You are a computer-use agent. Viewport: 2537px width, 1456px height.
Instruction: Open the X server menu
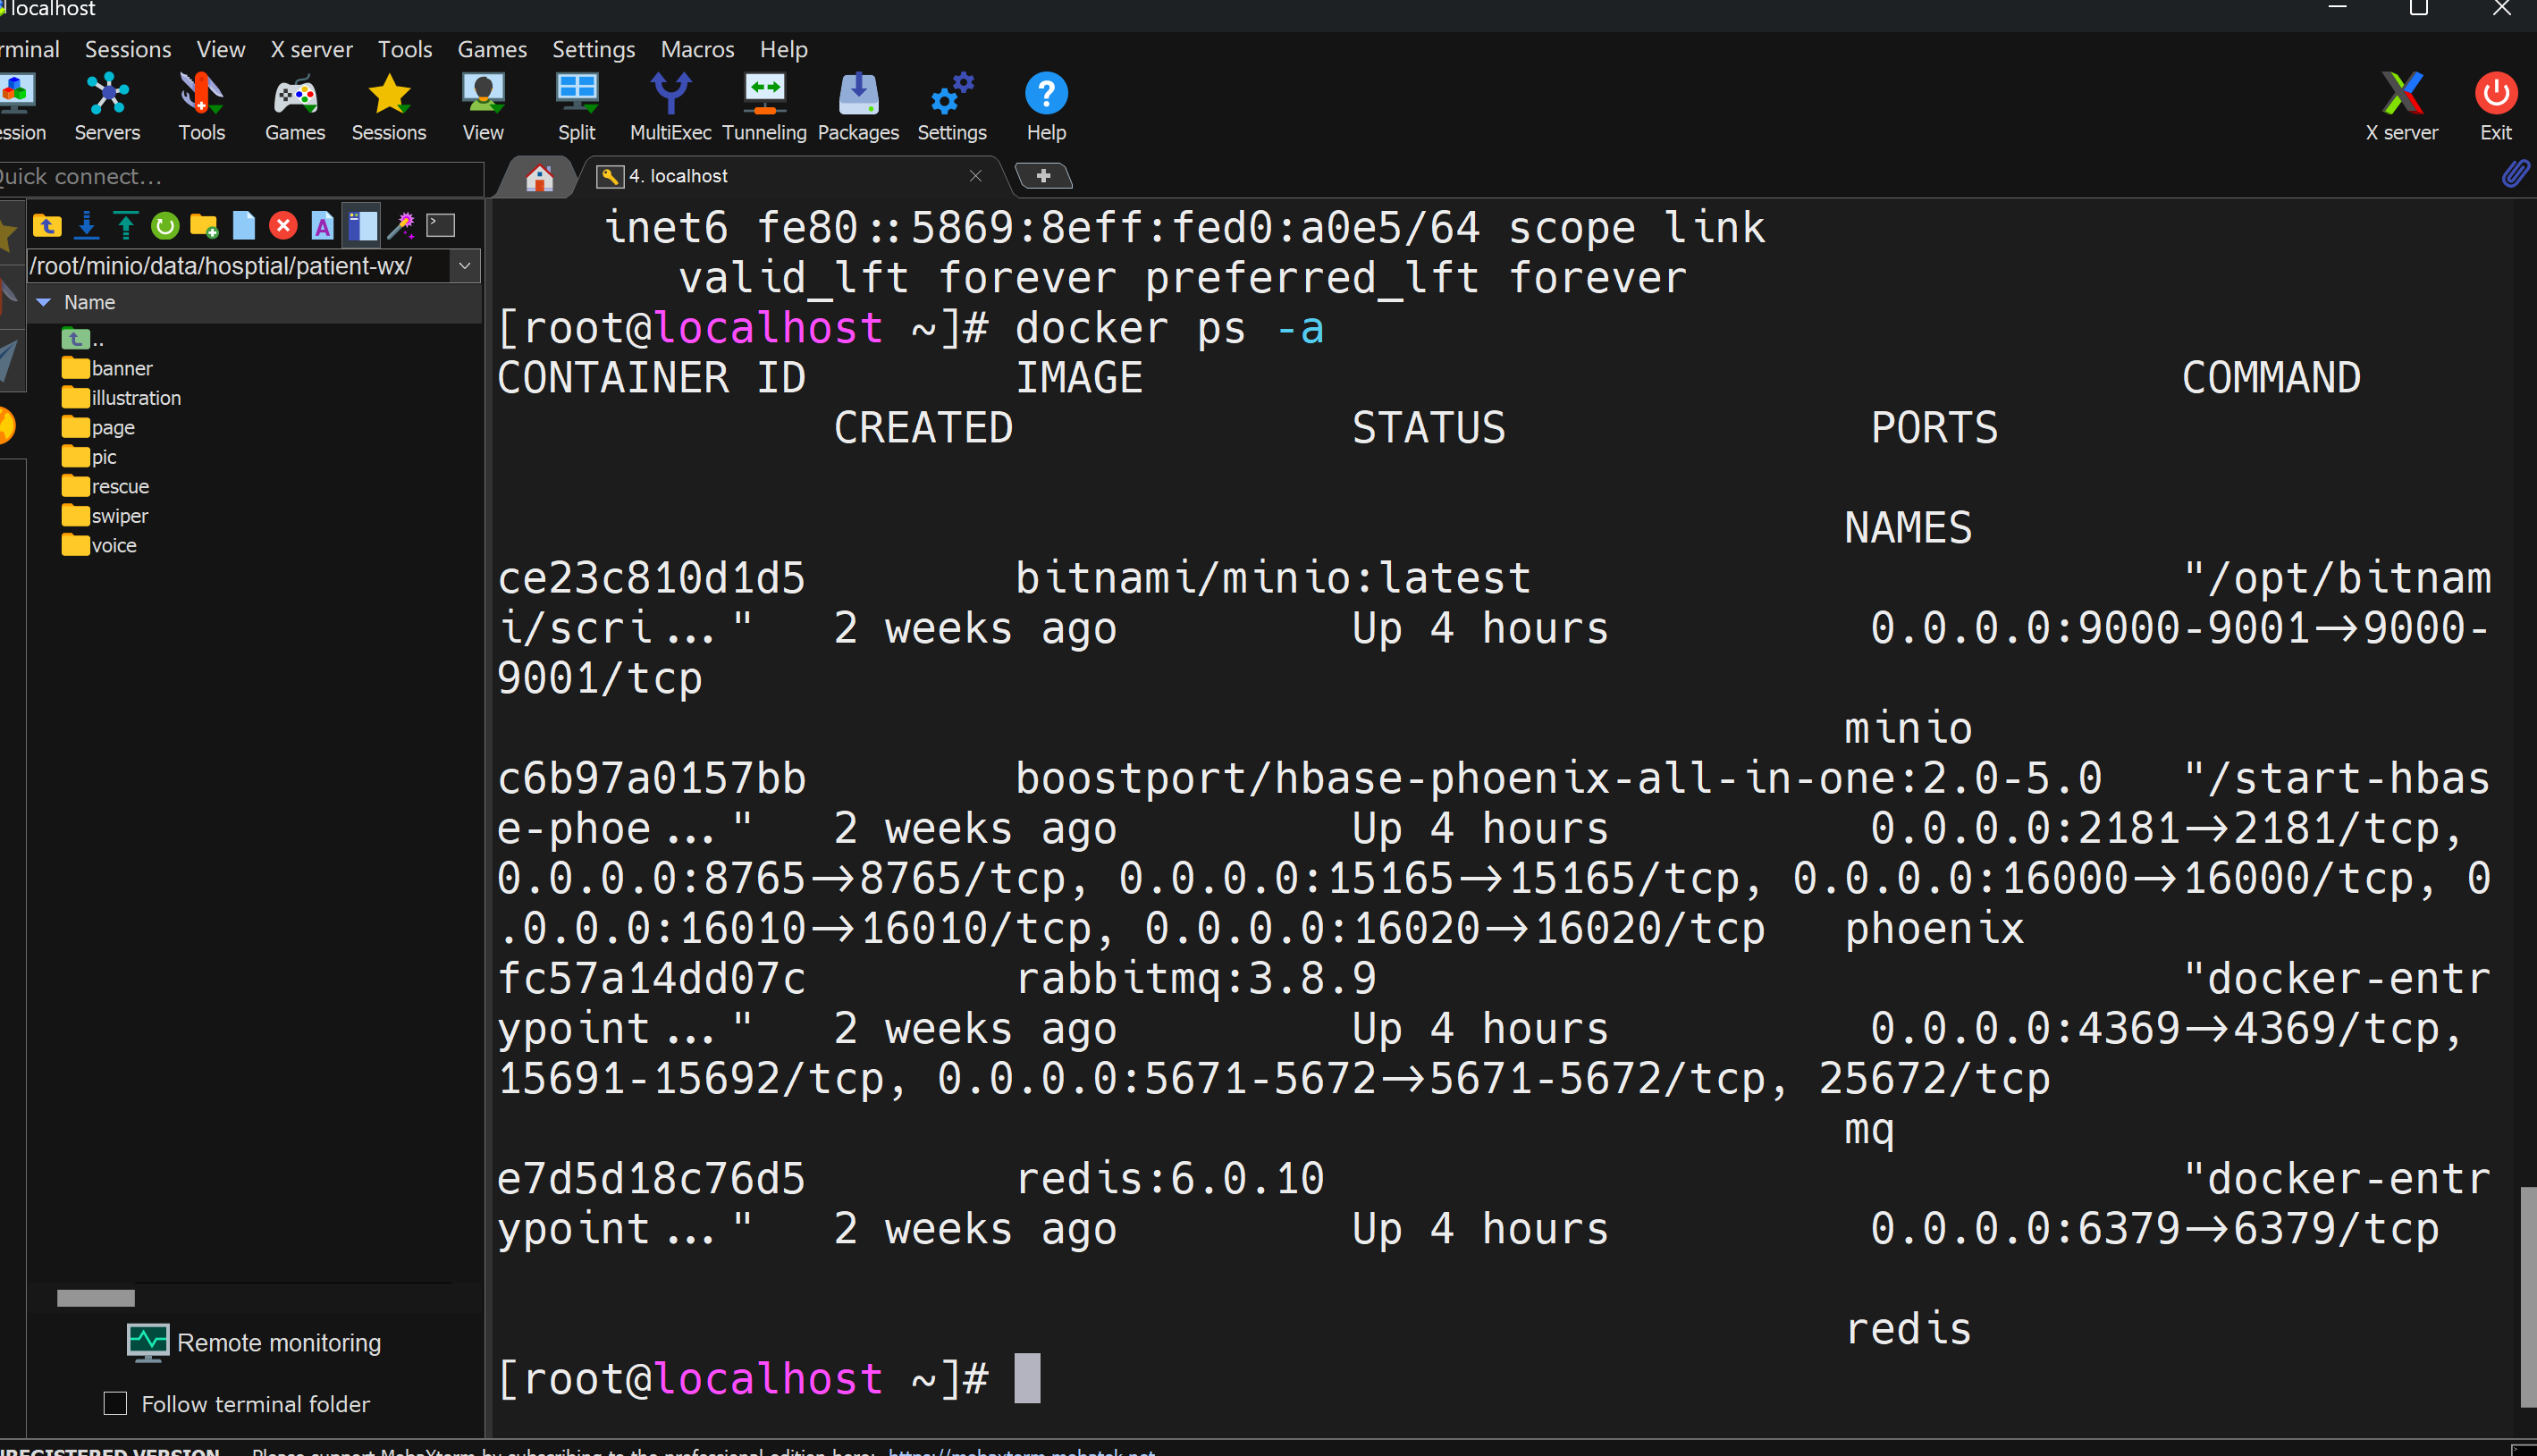point(312,49)
